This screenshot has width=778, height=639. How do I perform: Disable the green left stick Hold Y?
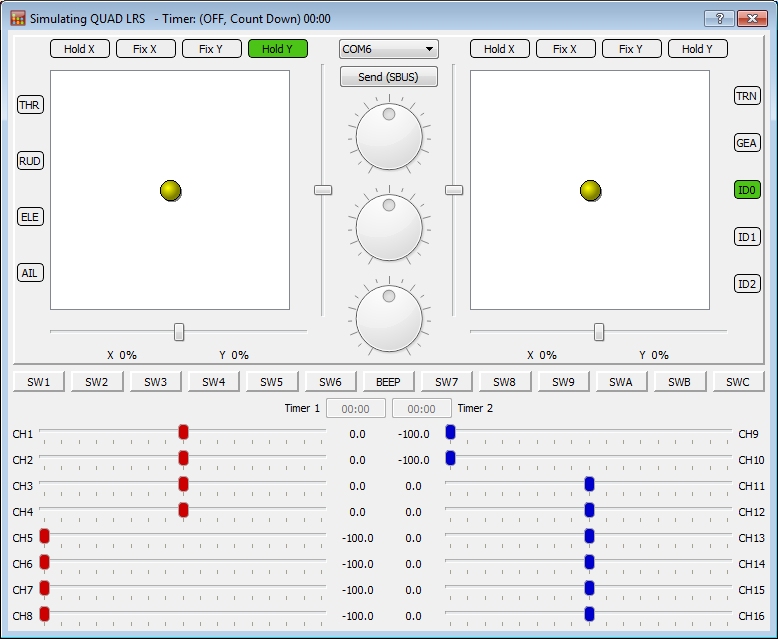click(278, 49)
